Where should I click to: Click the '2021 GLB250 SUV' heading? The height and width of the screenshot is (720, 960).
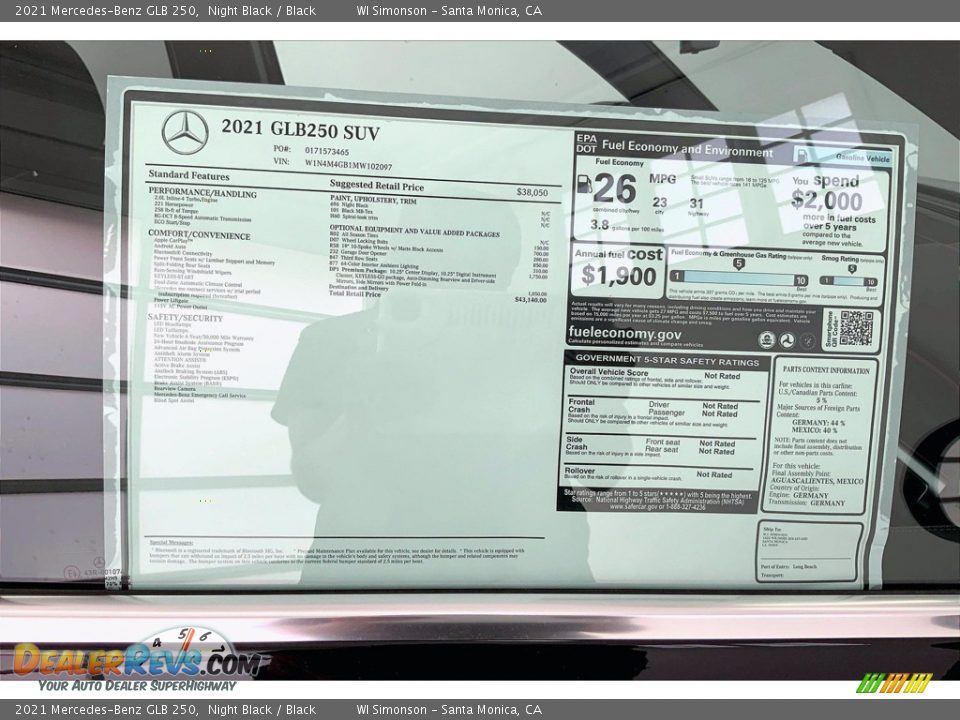(301, 129)
